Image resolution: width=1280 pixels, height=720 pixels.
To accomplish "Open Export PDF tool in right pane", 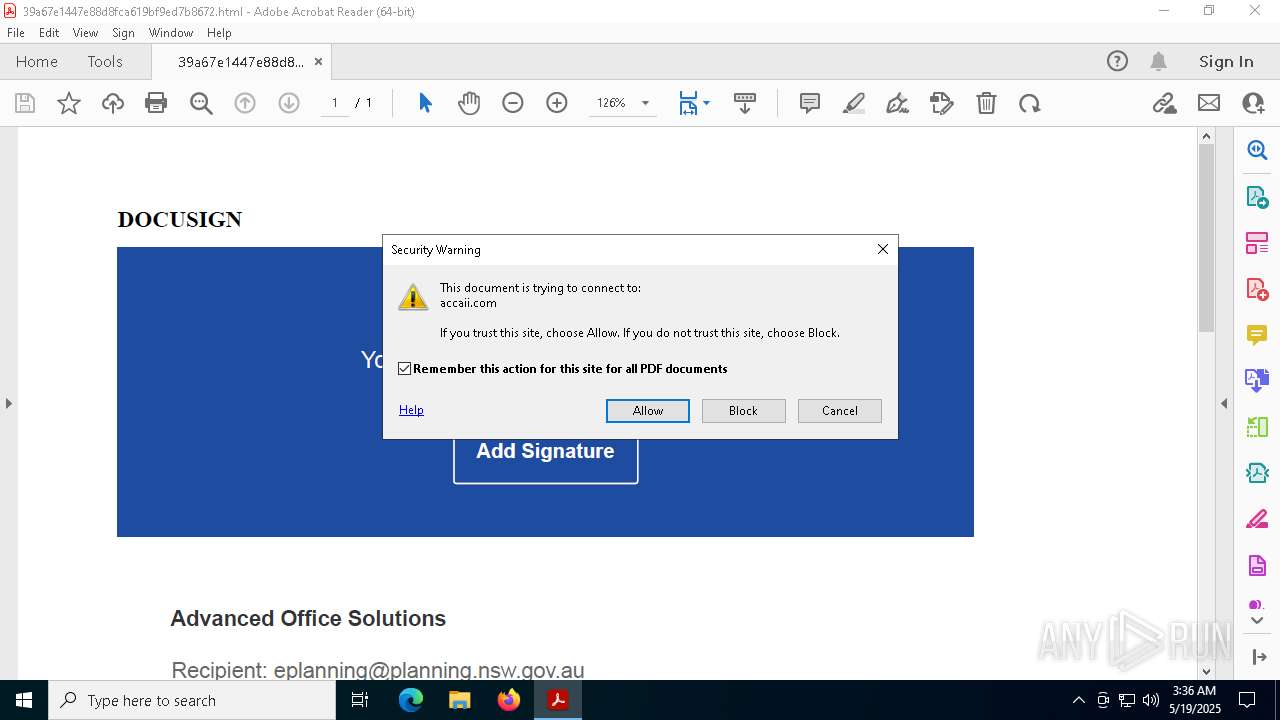I will [x=1257, y=197].
